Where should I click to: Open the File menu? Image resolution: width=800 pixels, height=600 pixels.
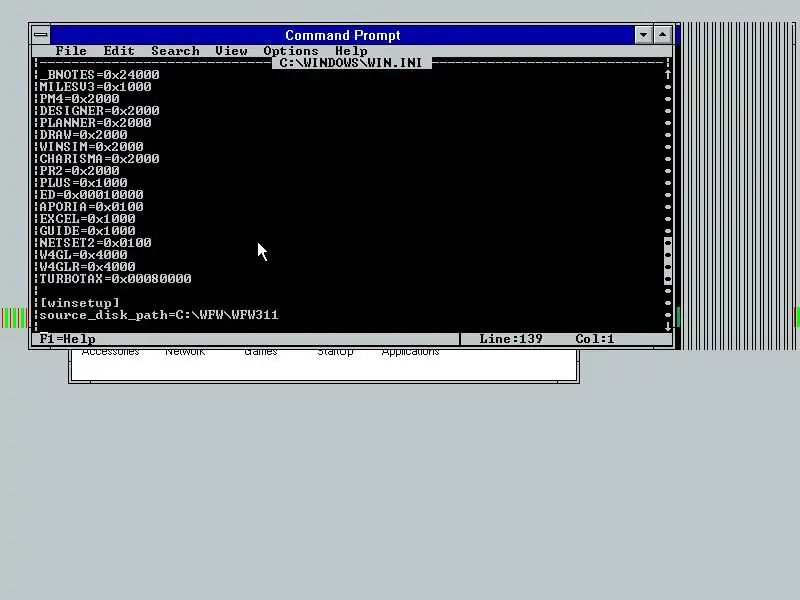(71, 51)
